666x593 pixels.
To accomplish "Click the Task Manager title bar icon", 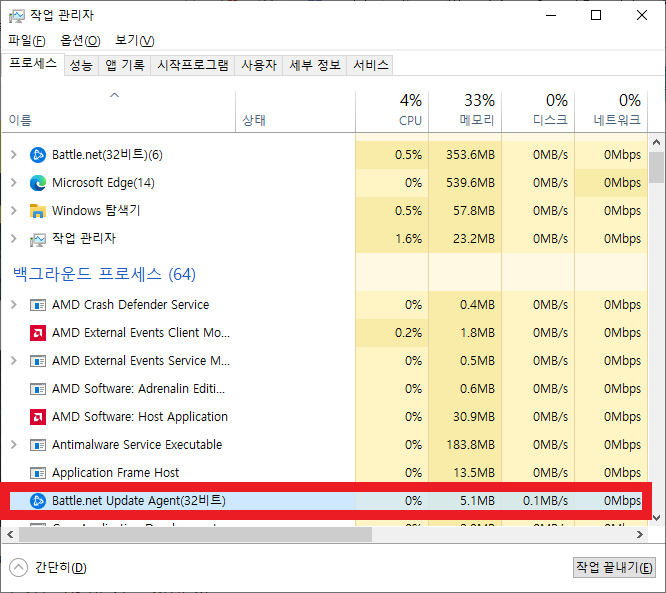I will pos(17,16).
